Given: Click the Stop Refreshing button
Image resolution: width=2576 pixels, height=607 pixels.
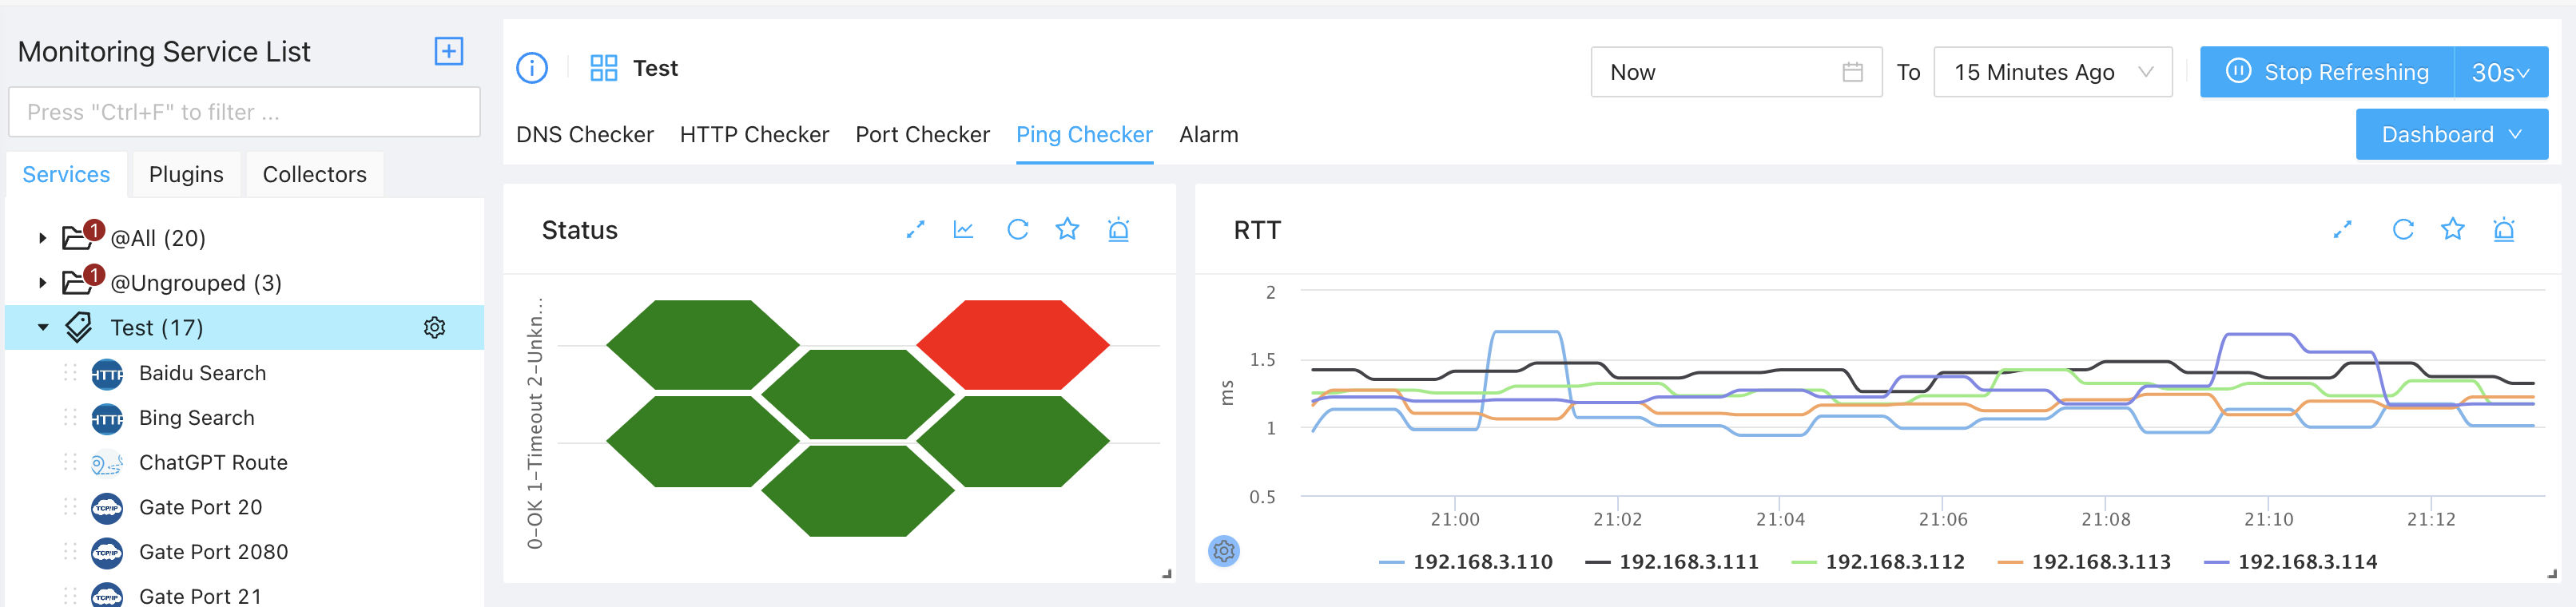Looking at the screenshot, I should tap(2327, 72).
